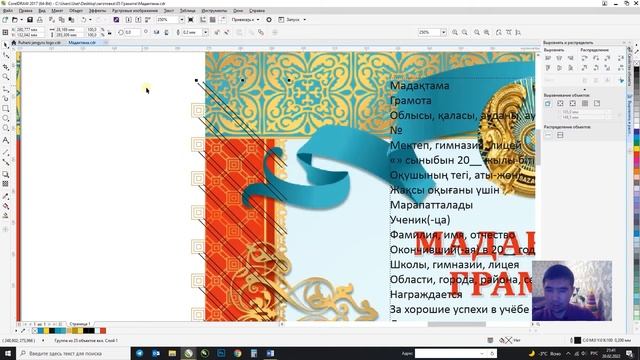
Task: Open Telegram from taskbar
Action: (x=140, y=353)
